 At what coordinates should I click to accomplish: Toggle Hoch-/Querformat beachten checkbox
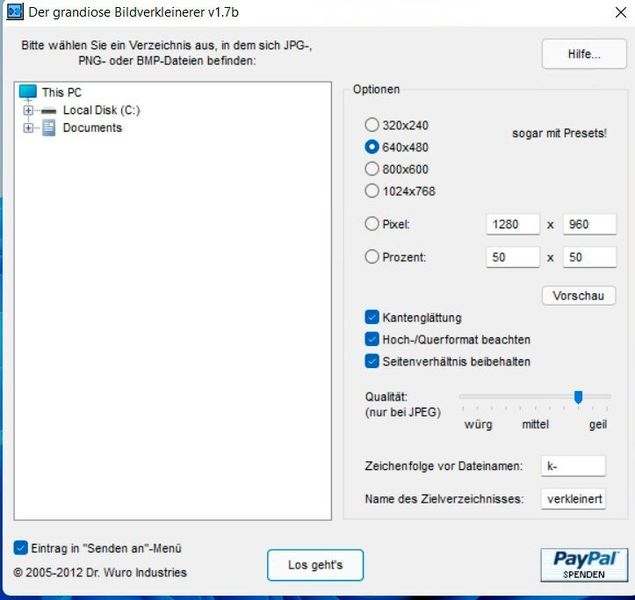tap(372, 339)
